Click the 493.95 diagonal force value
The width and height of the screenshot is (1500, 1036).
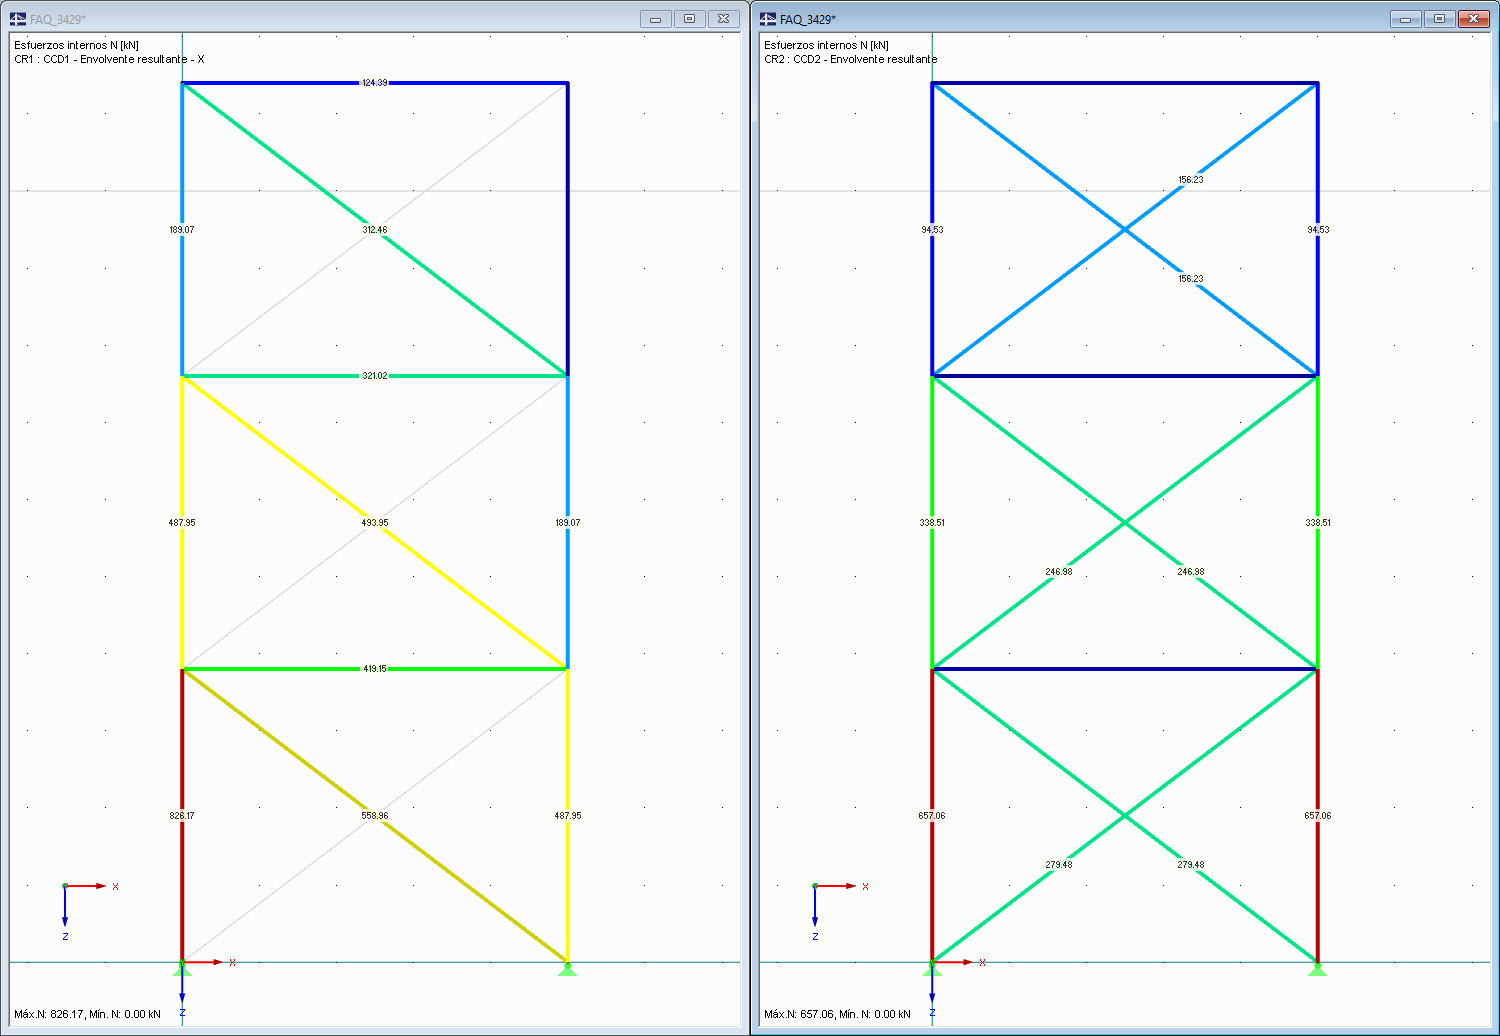(375, 523)
